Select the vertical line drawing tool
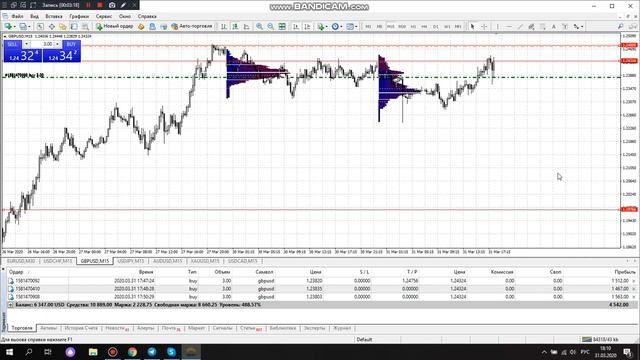The width and height of the screenshot is (640, 360). [x=497, y=27]
